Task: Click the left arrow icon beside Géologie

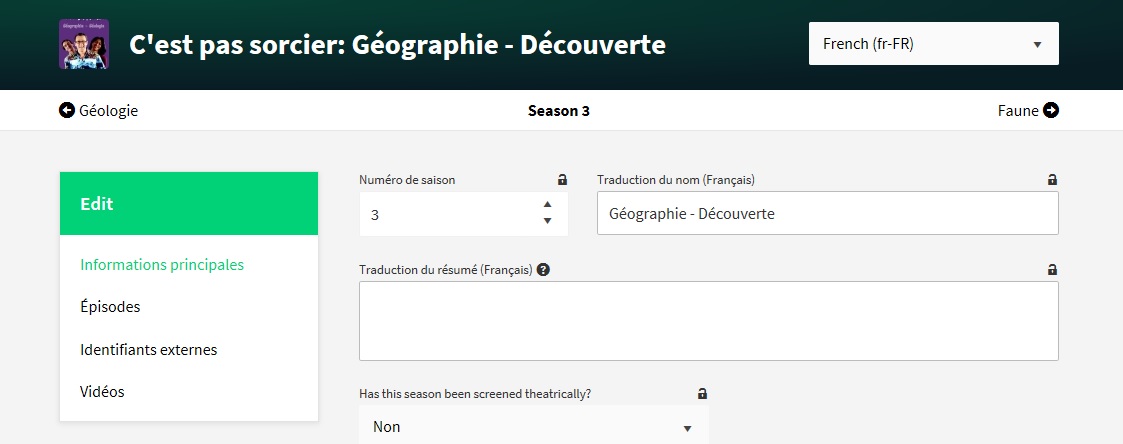Action: coord(67,111)
